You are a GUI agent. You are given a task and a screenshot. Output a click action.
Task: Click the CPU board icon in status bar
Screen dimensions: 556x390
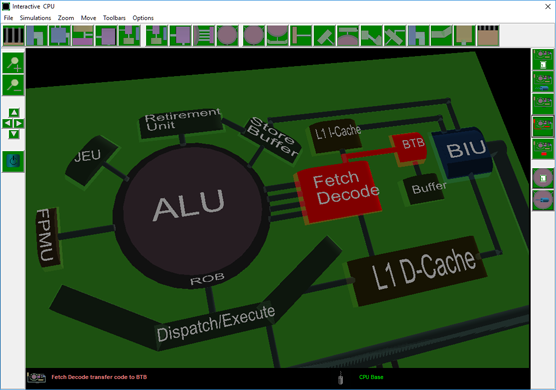coord(37,377)
